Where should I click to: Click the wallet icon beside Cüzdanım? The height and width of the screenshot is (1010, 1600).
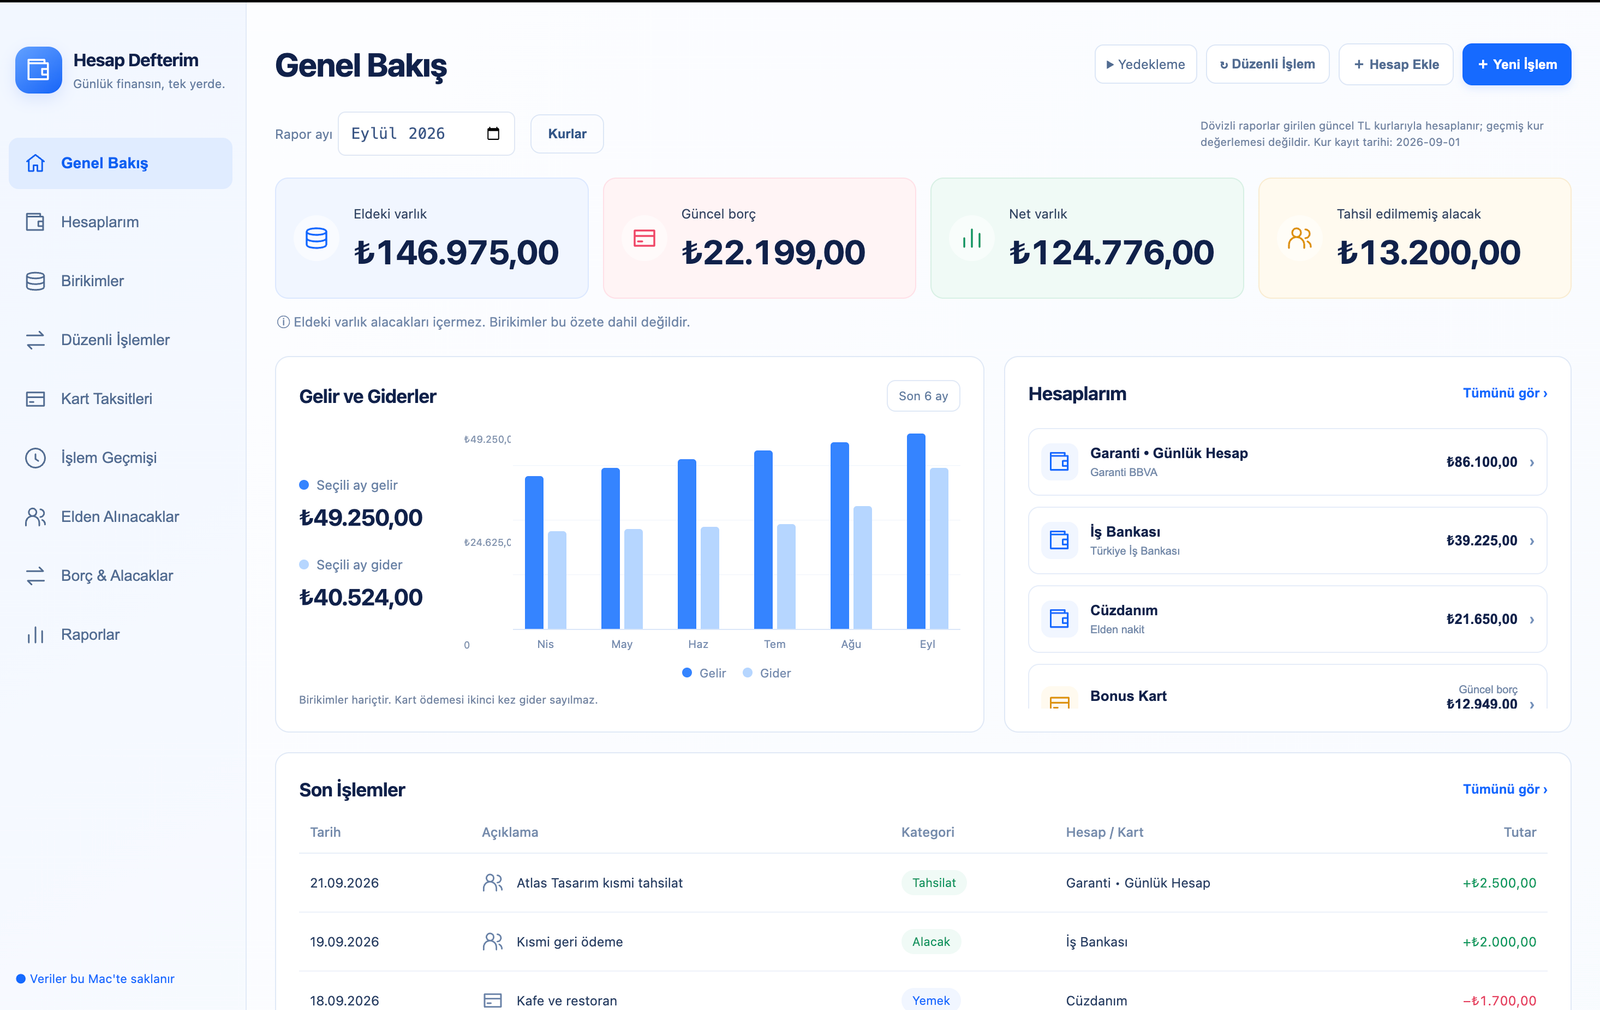1059,619
